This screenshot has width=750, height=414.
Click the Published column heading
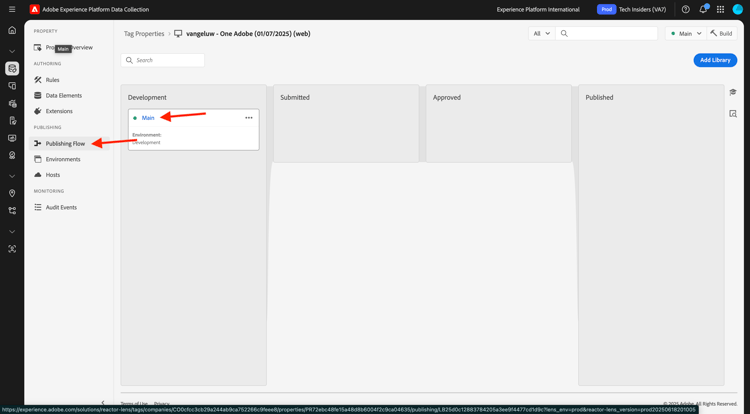click(599, 97)
